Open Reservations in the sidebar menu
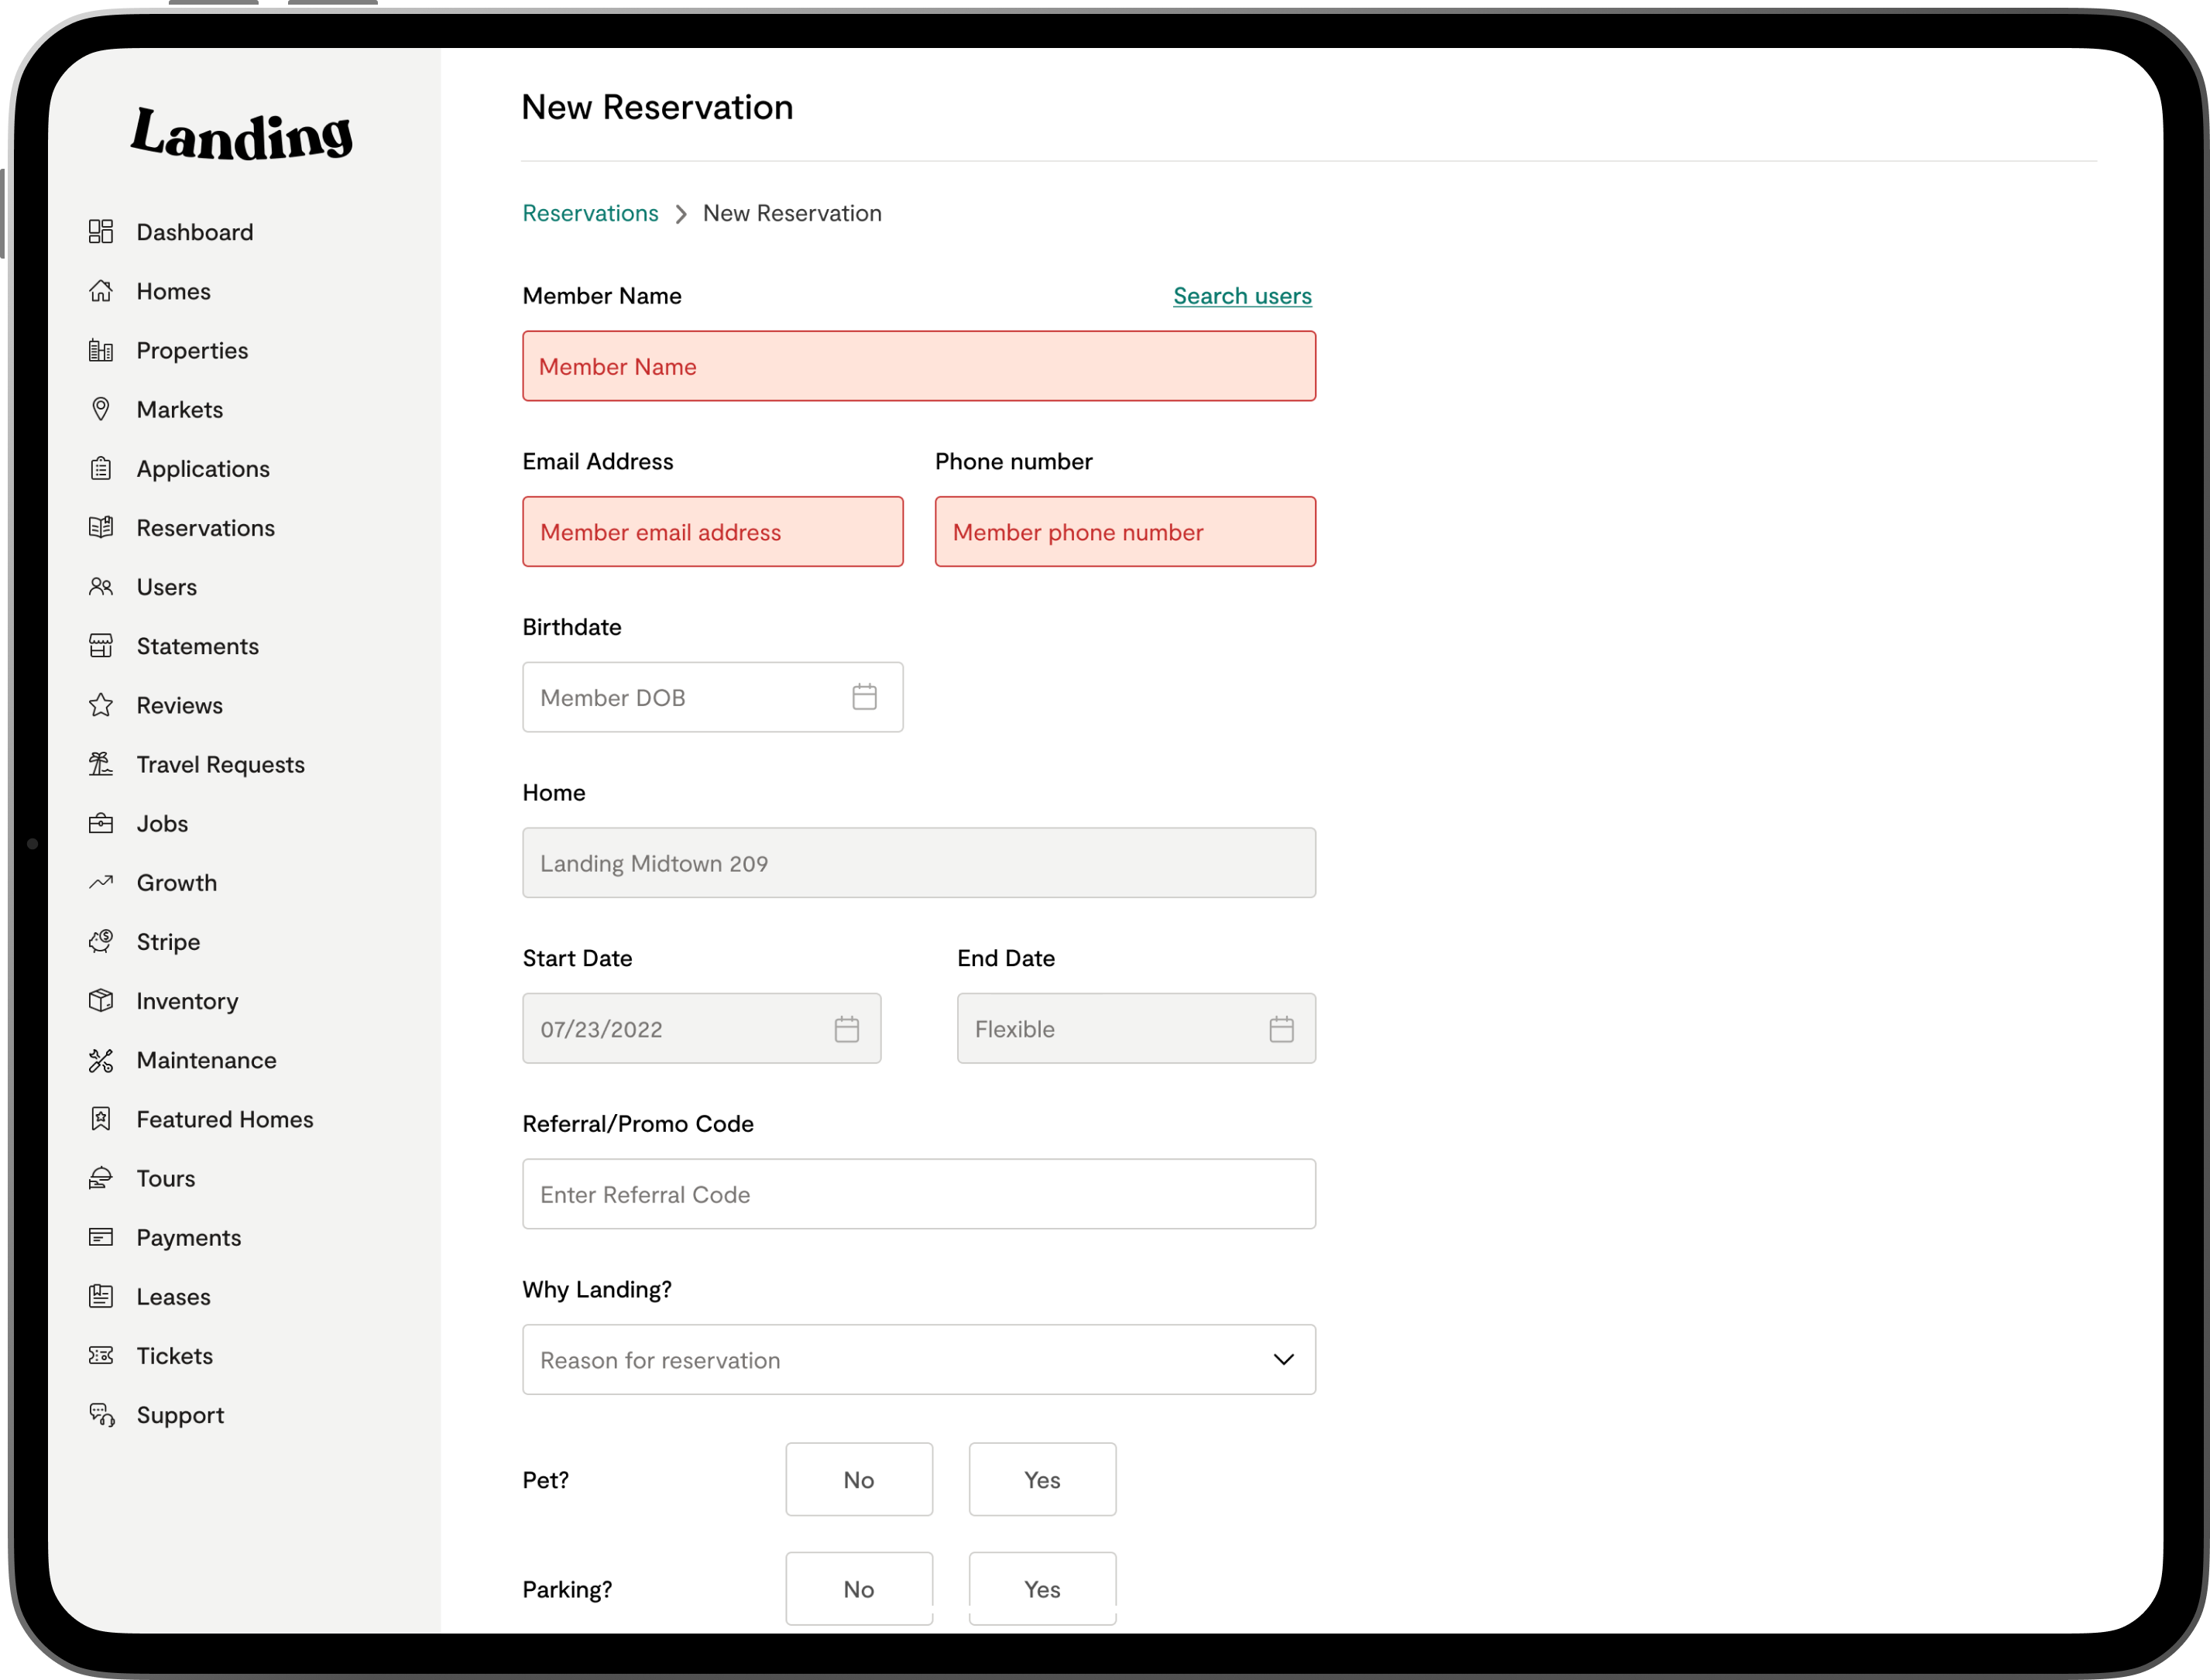Viewport: 2210px width, 1680px height. click(x=205, y=528)
